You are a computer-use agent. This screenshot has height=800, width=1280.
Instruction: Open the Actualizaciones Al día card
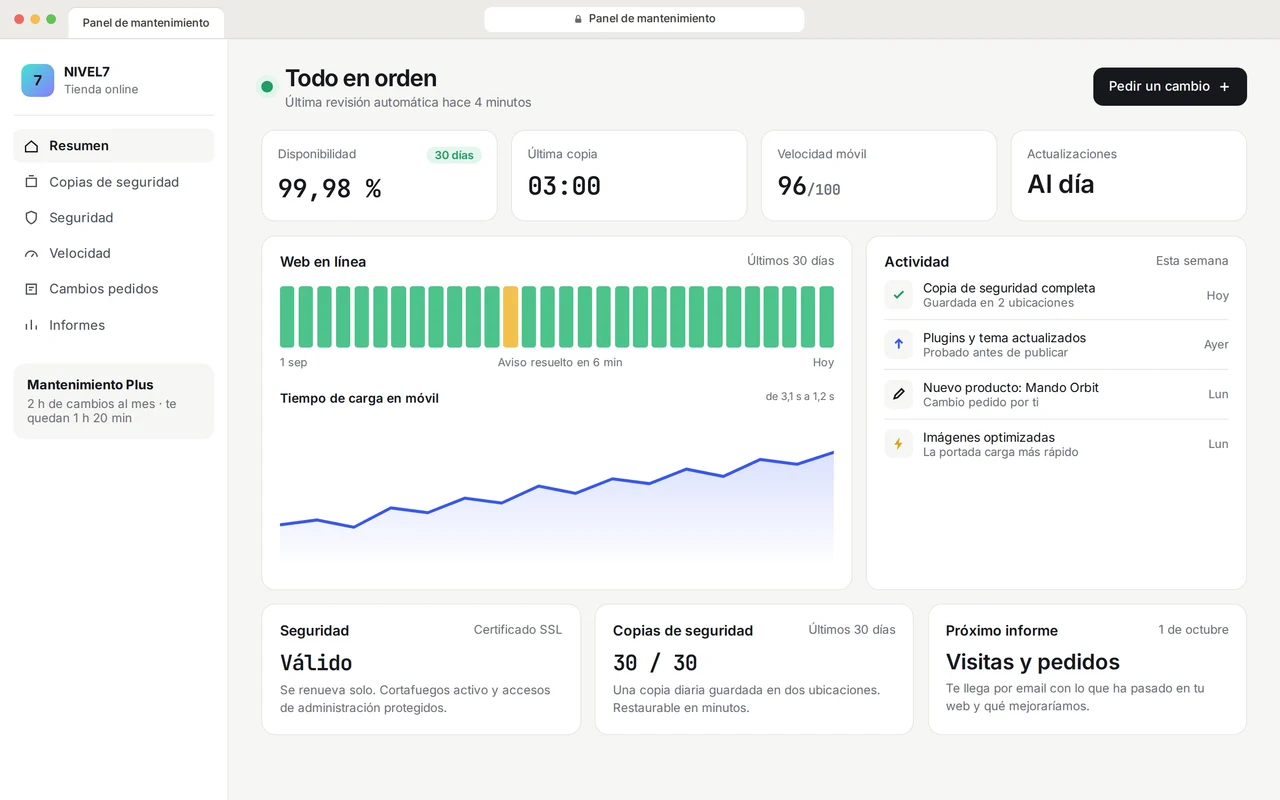1128,175
